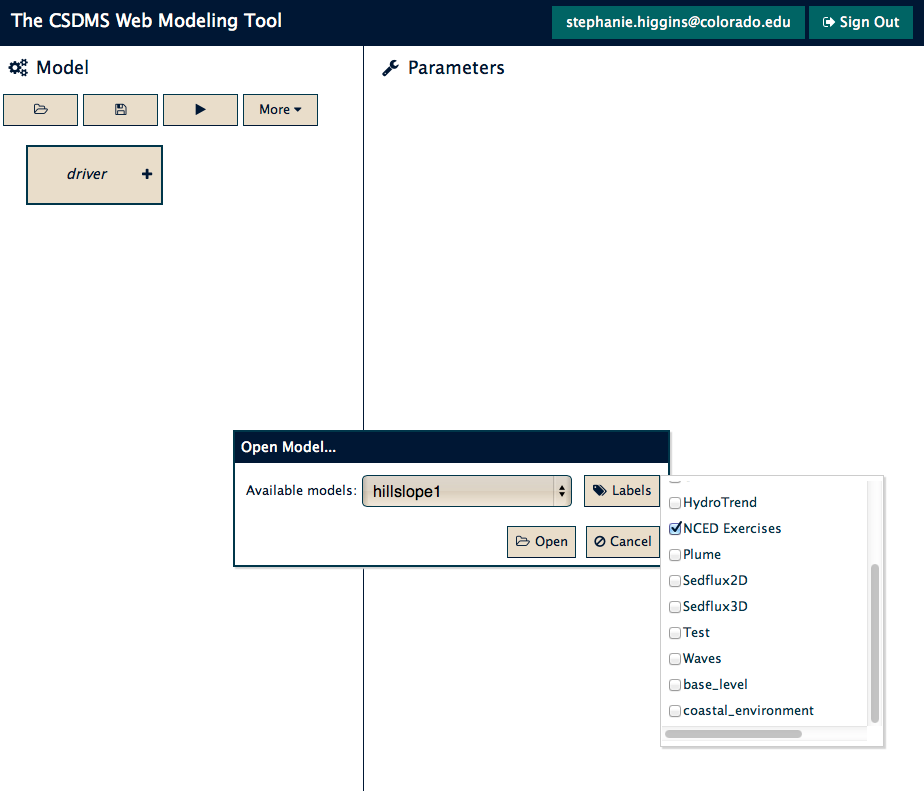Expand the More dropdown menu

pos(280,110)
